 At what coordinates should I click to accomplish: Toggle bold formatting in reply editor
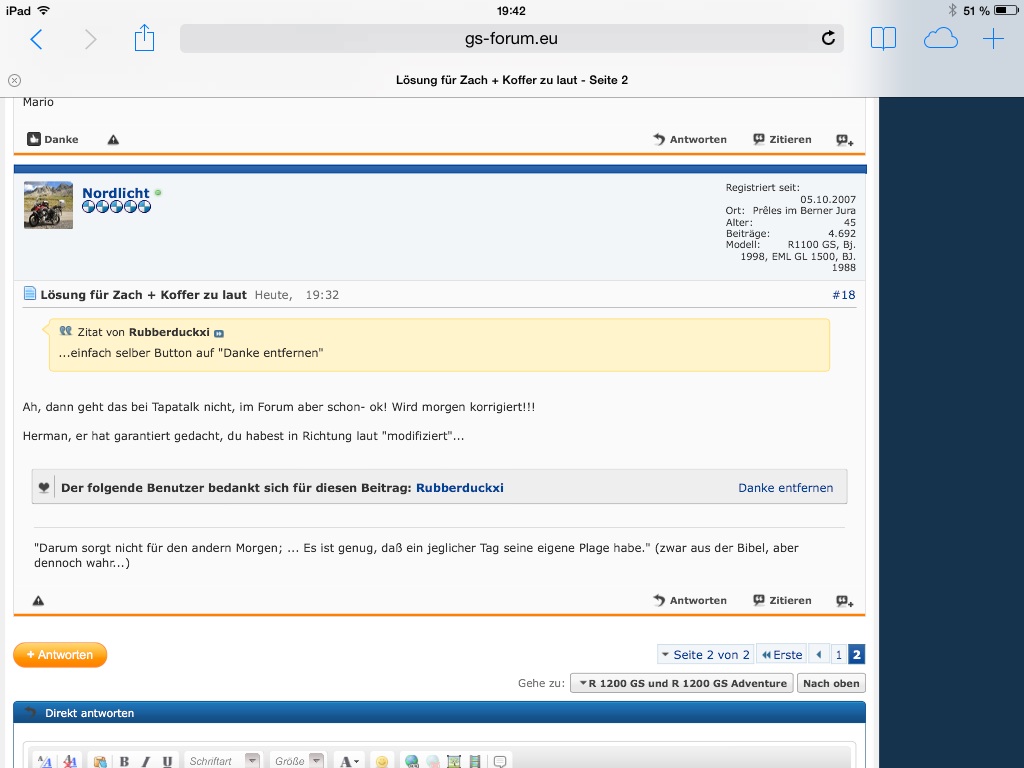(125, 761)
